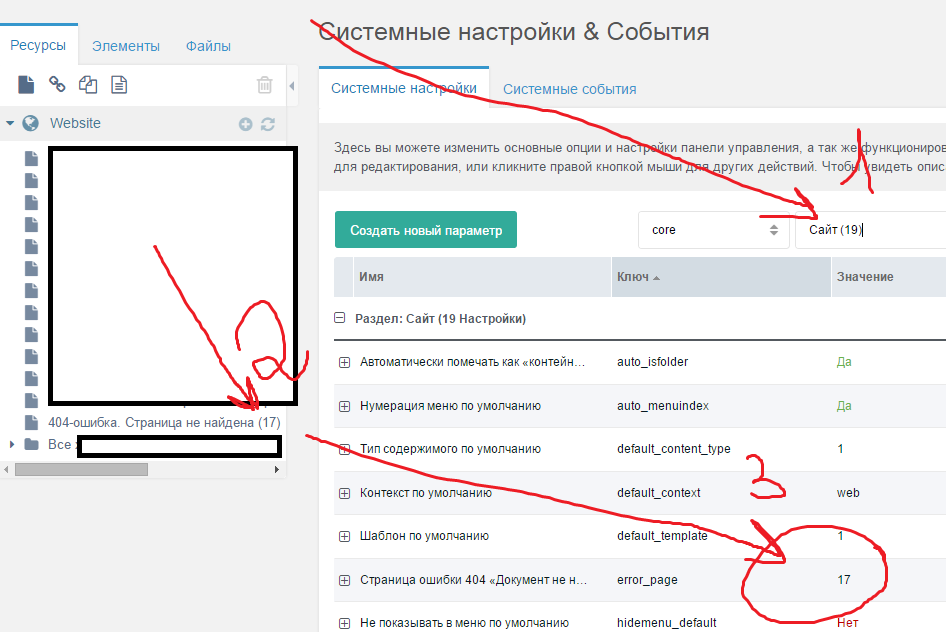Image resolution: width=946 pixels, height=632 pixels.
Task: Click the tree scrollbar left arrow
Action: pyautogui.click(x=6, y=469)
